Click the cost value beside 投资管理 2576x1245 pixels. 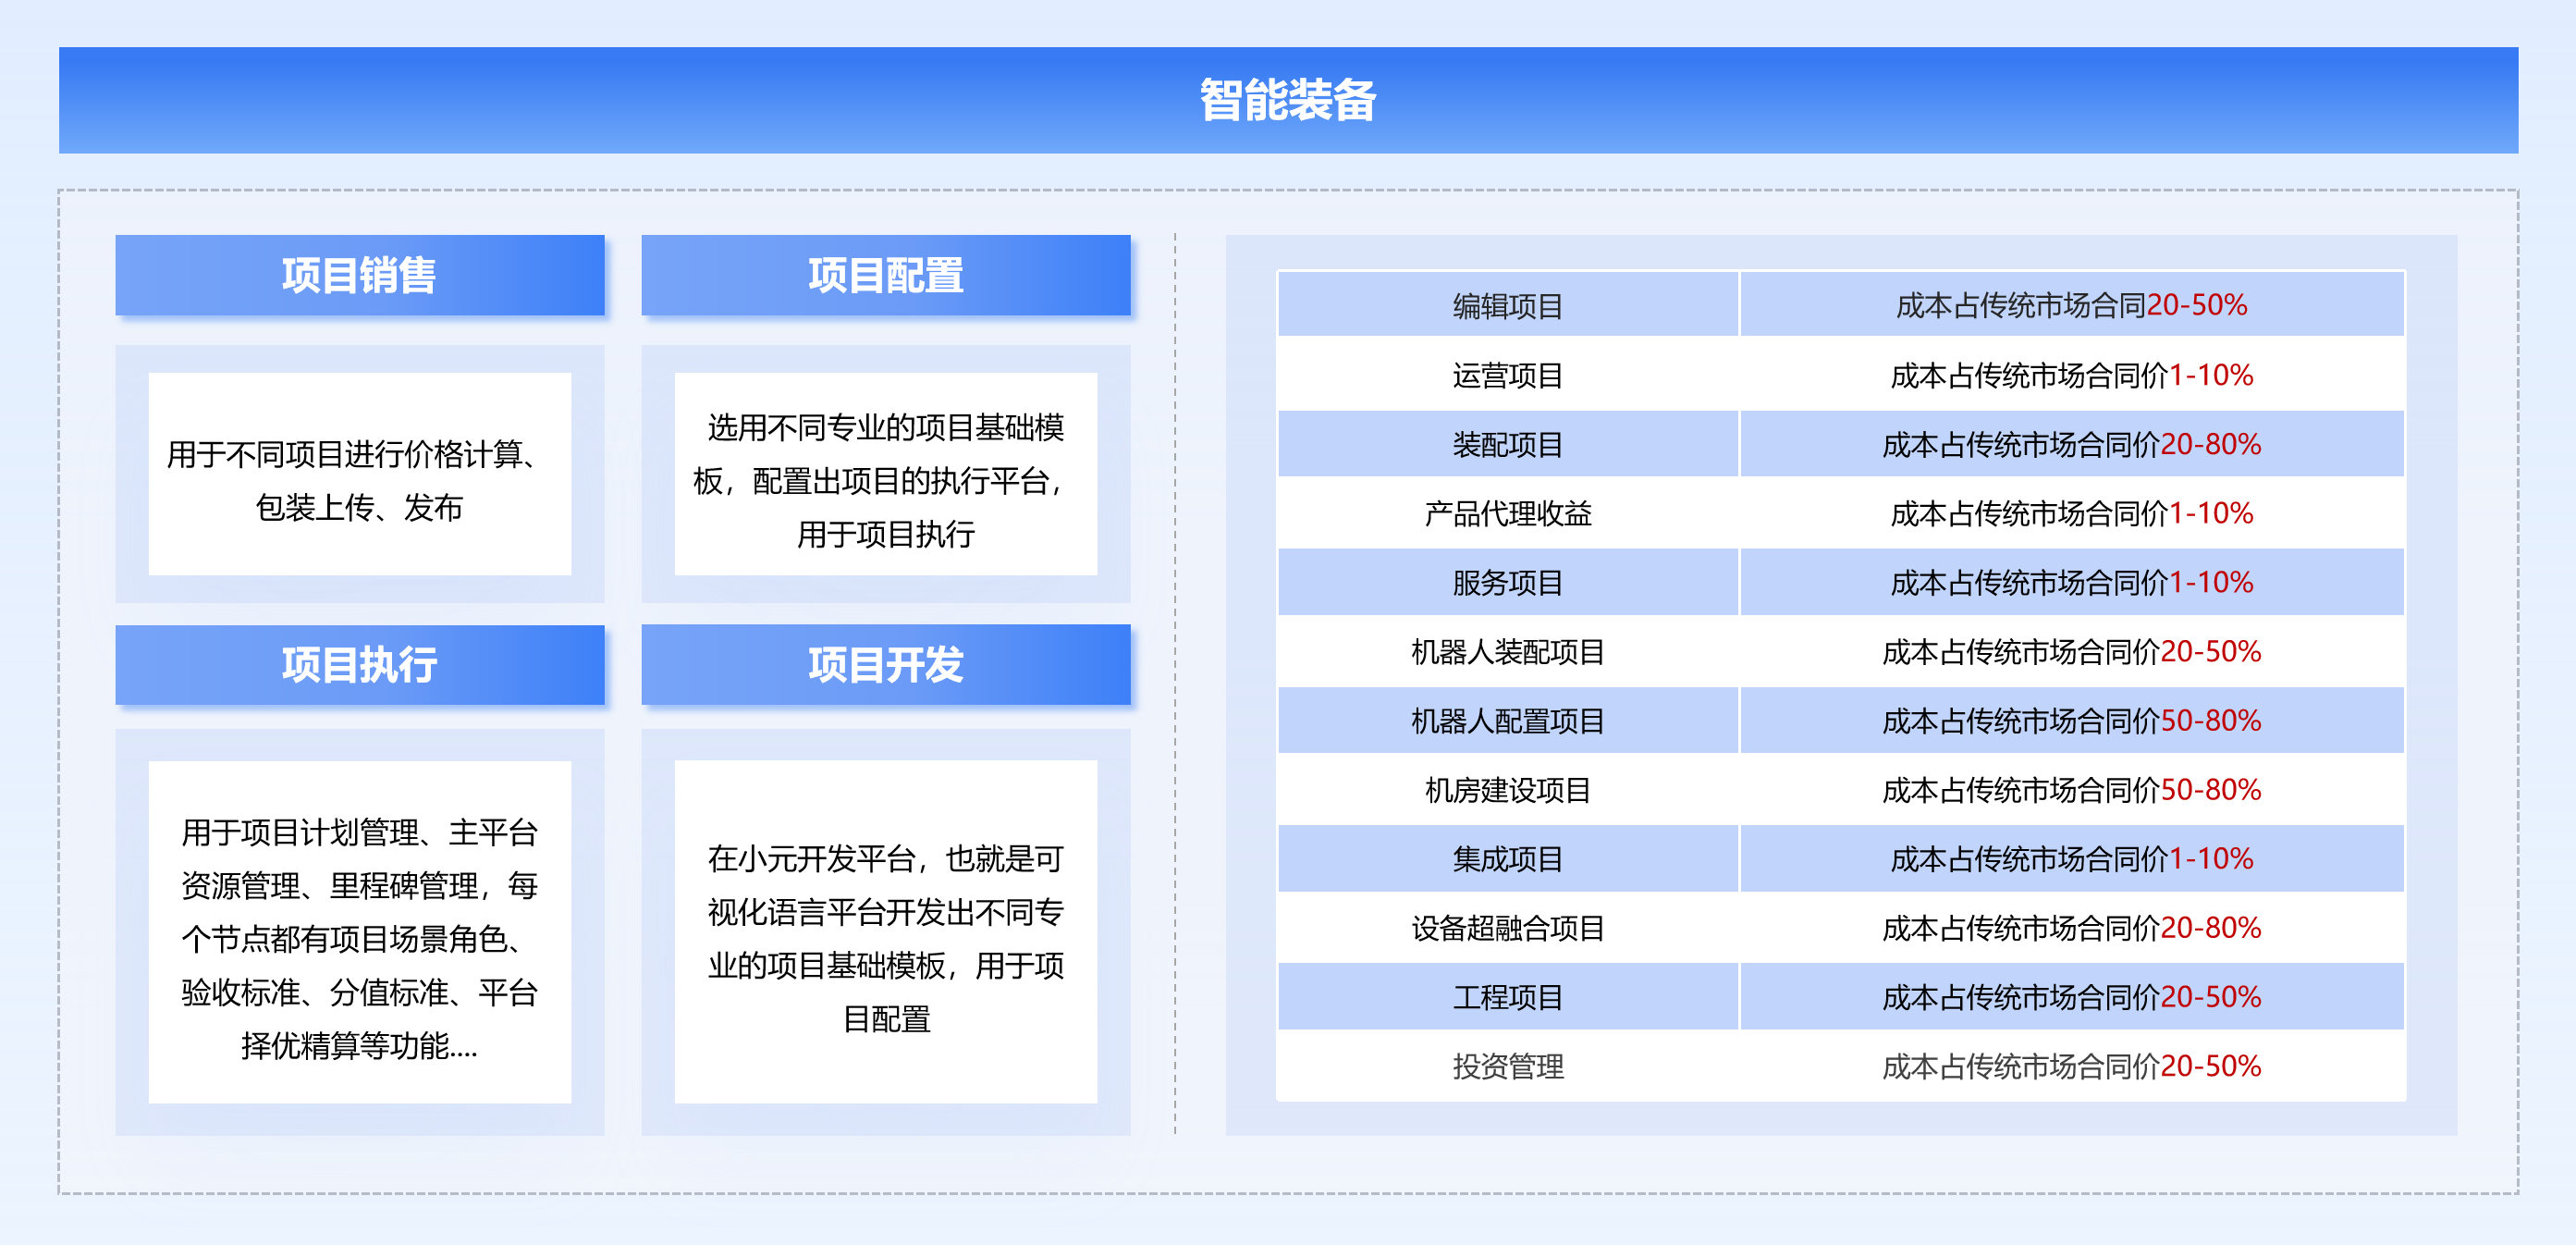tap(2072, 1066)
